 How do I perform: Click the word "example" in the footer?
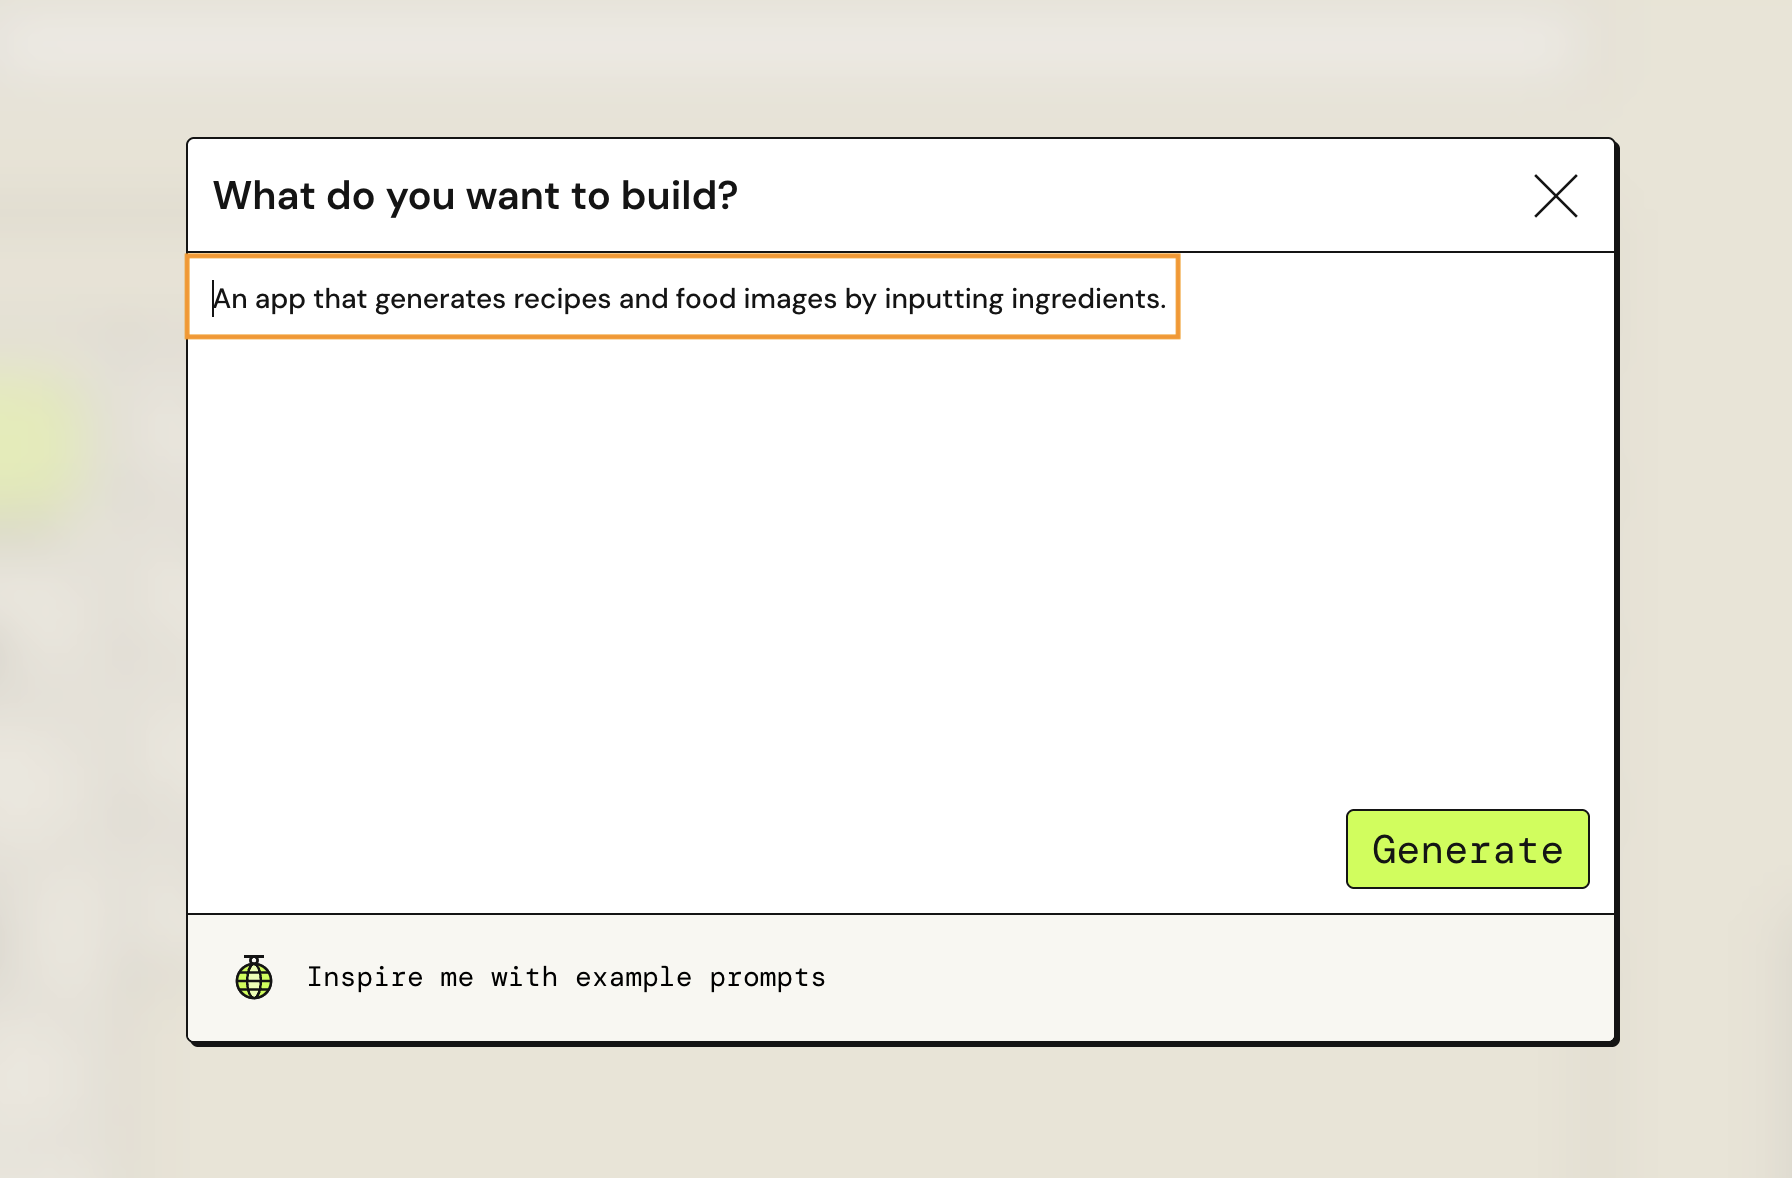pos(633,977)
